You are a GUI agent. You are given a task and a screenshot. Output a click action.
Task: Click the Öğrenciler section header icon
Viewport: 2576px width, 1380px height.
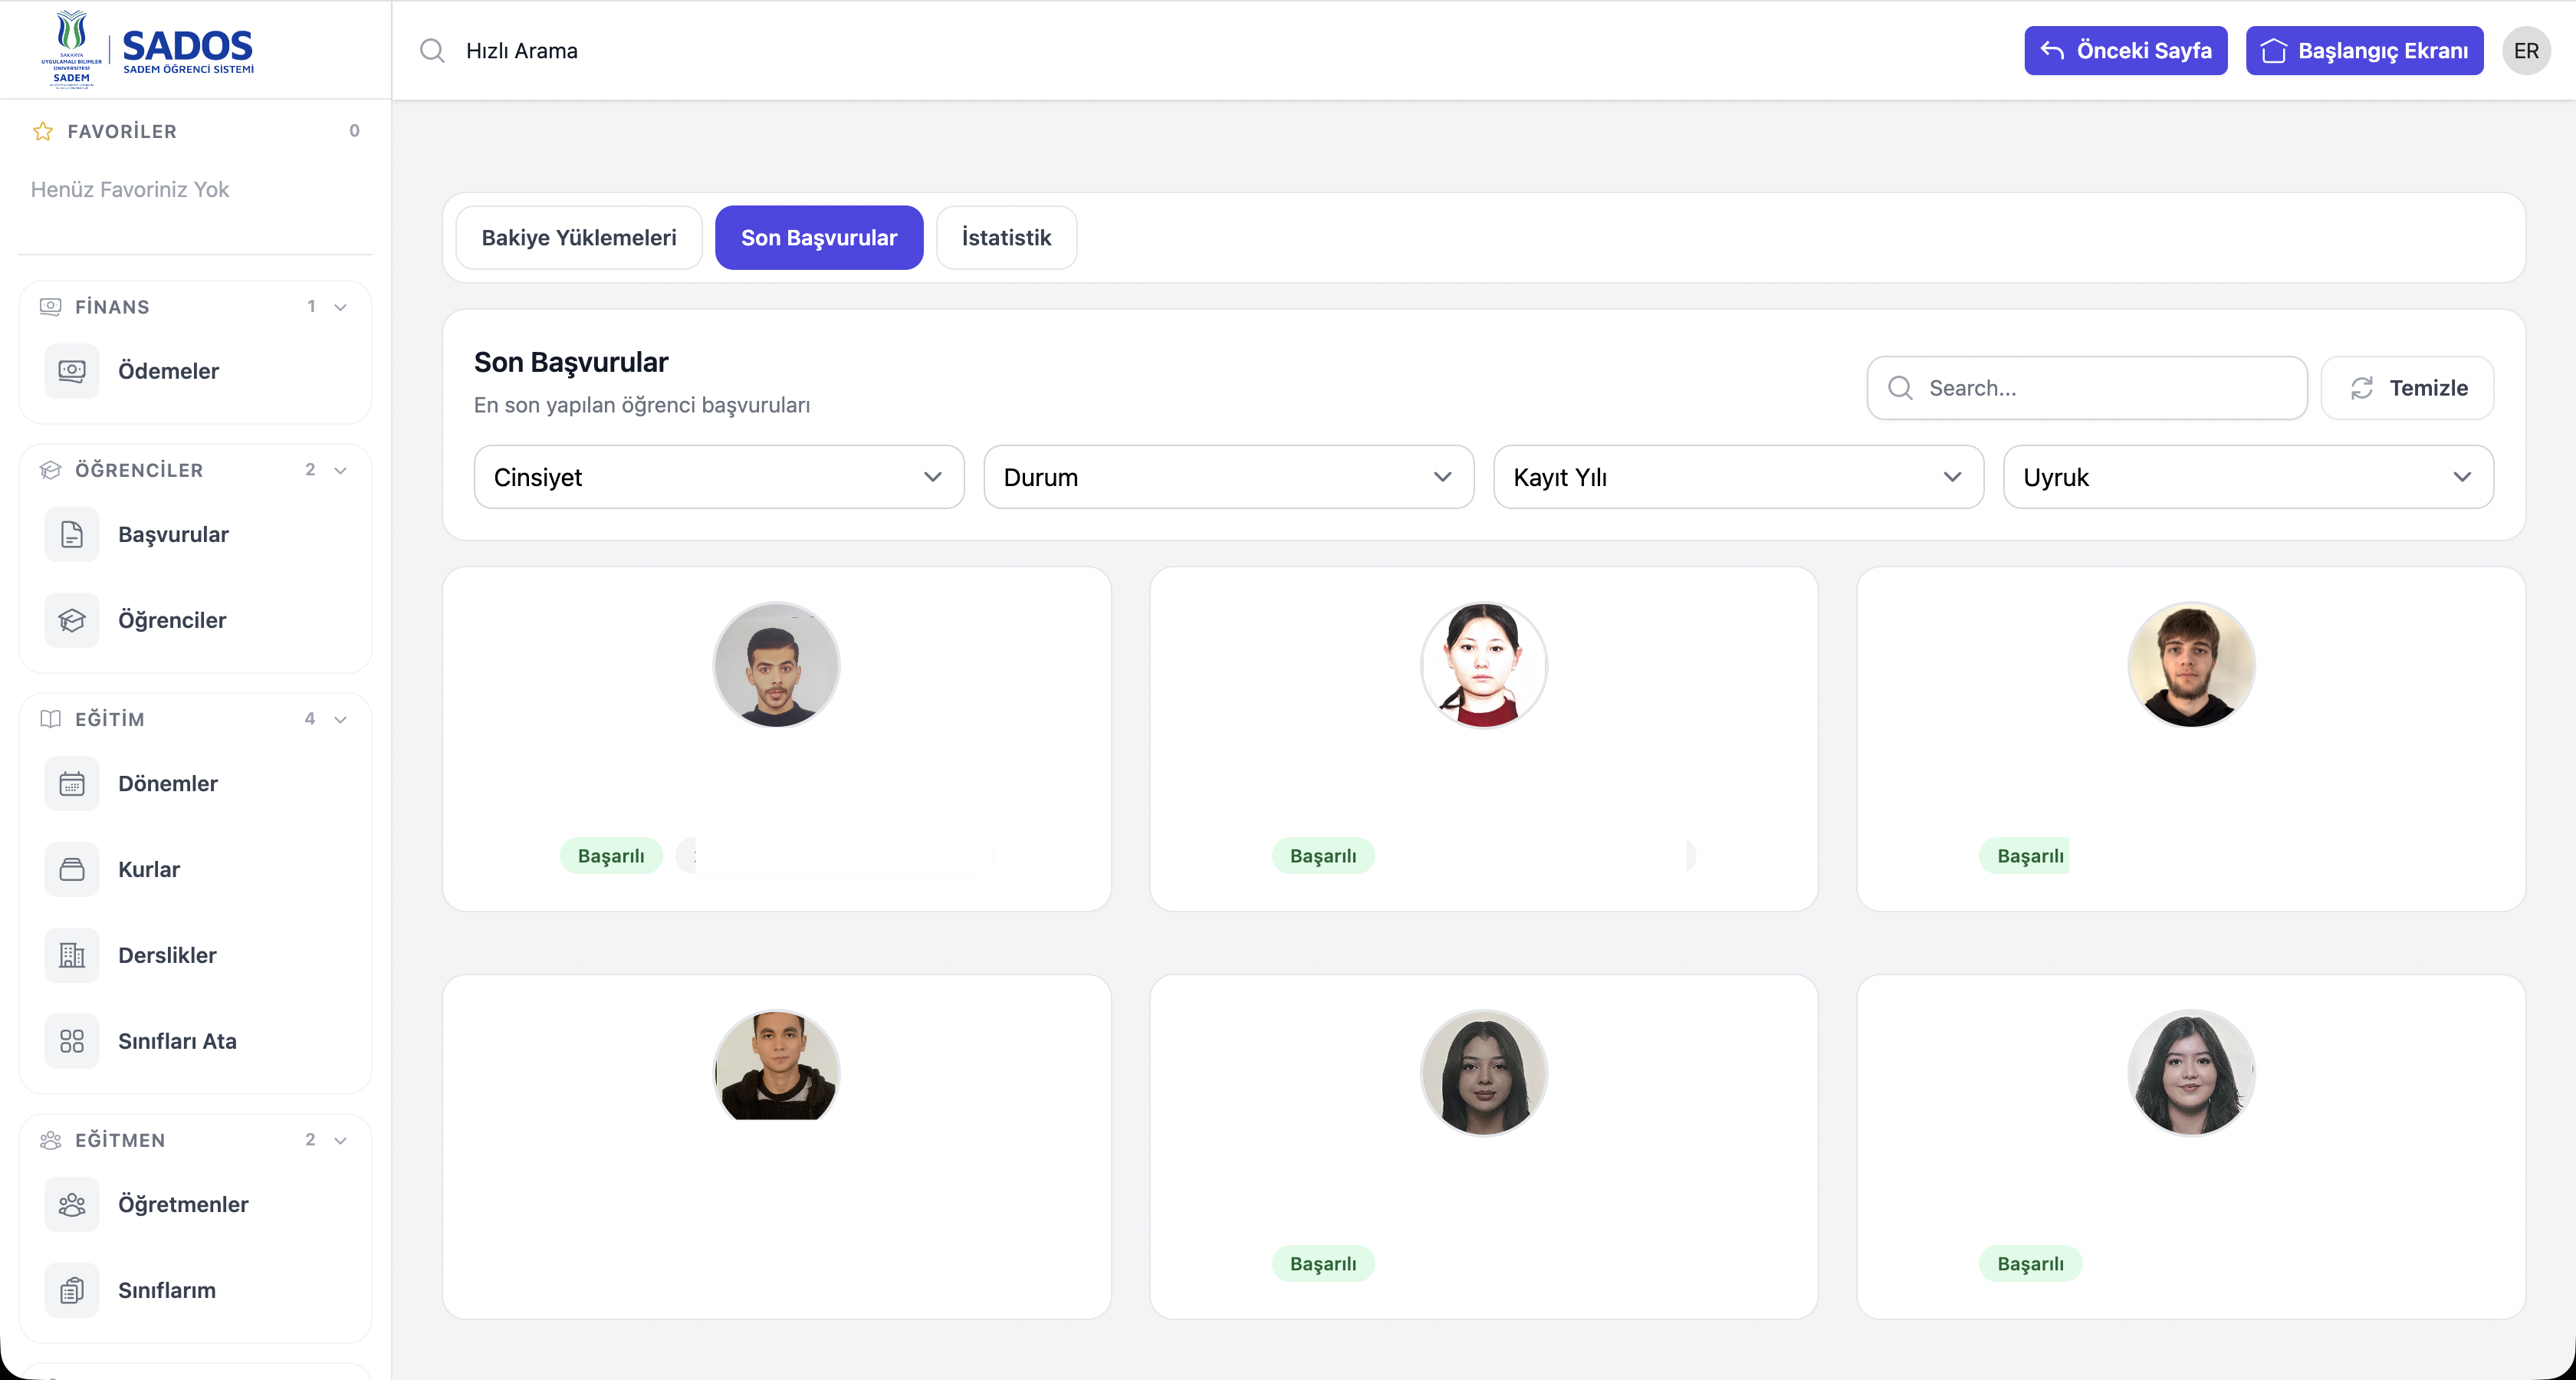click(x=50, y=470)
